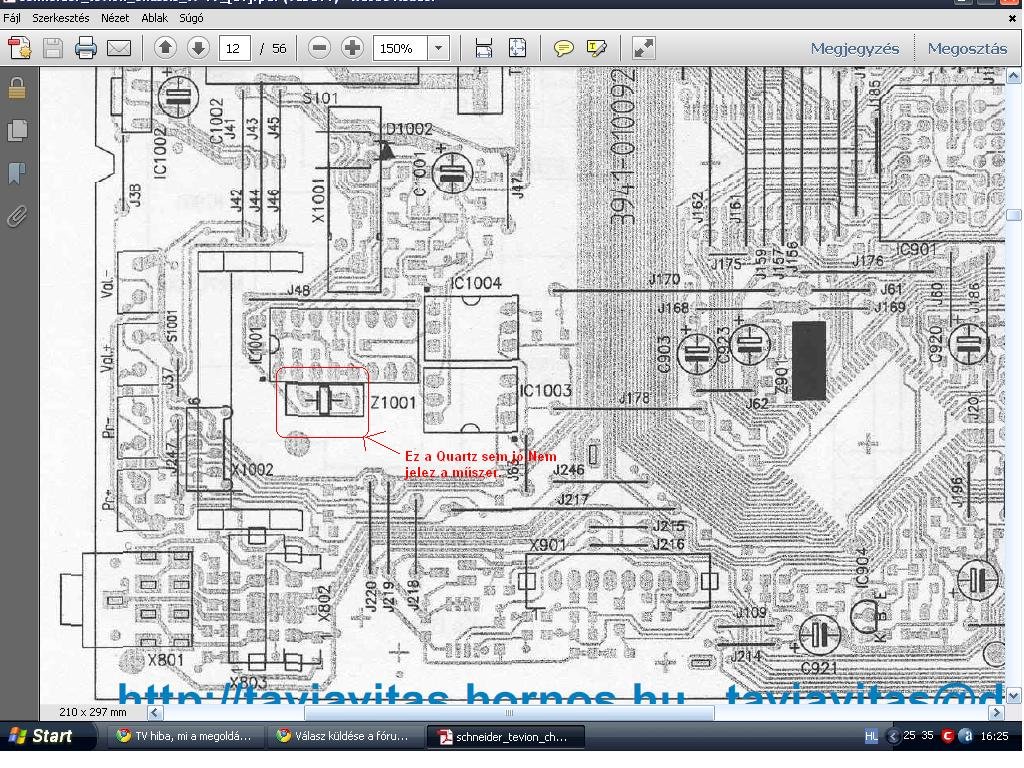This screenshot has height=768, width=1024.
Task: Add a sticky note comment bubble
Action: click(563, 48)
